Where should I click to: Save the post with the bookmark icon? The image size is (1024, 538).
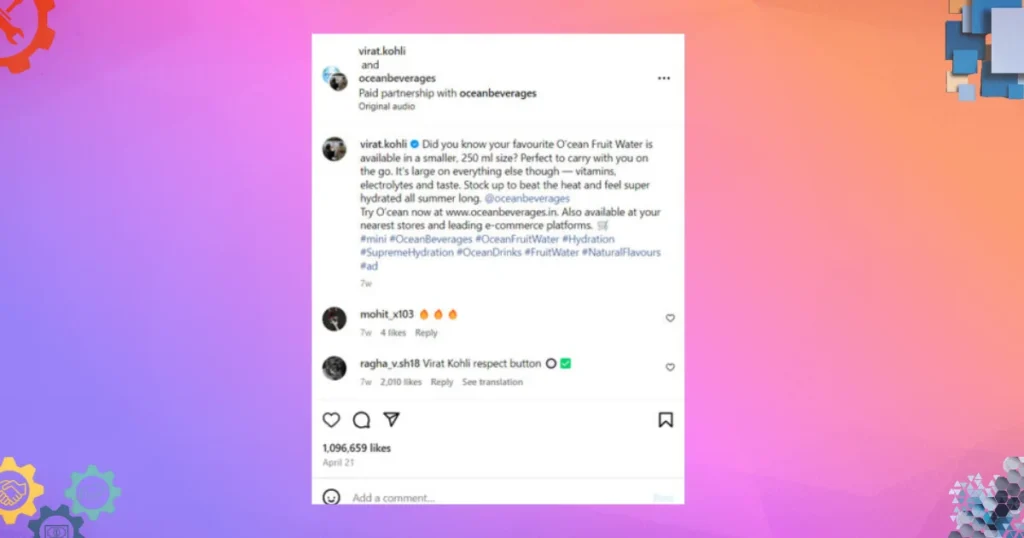click(665, 420)
